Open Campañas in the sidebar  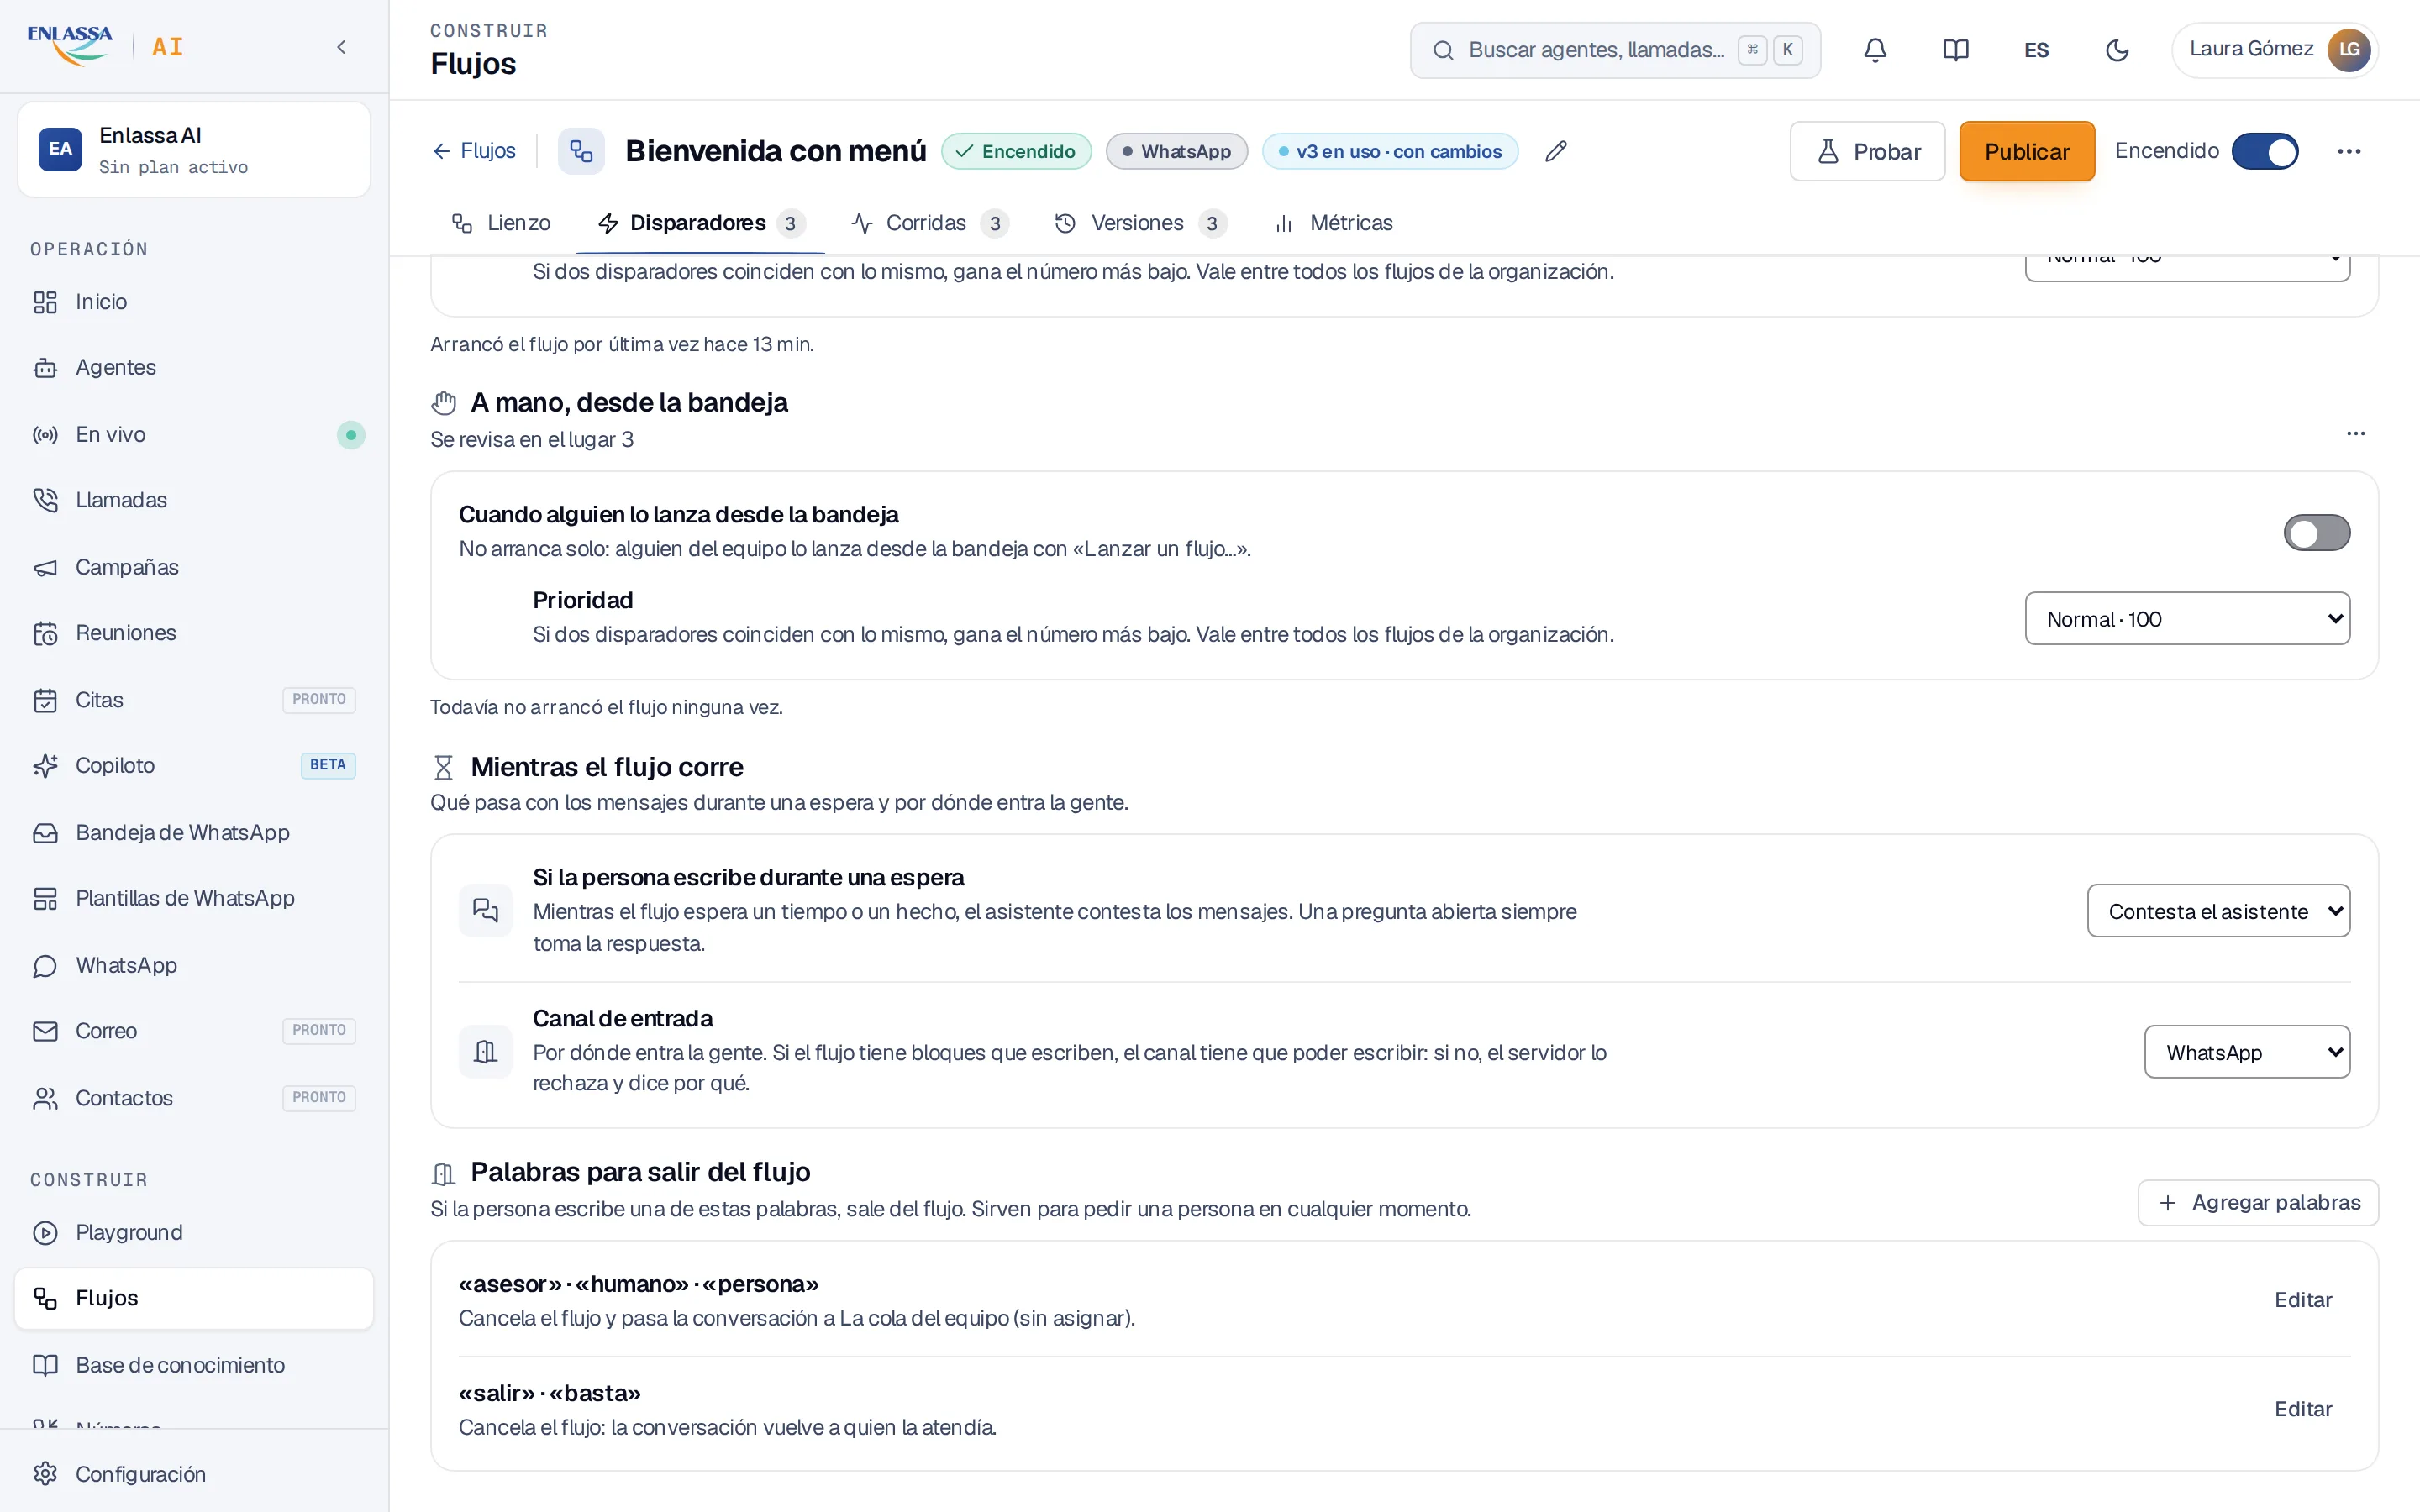tap(194, 567)
